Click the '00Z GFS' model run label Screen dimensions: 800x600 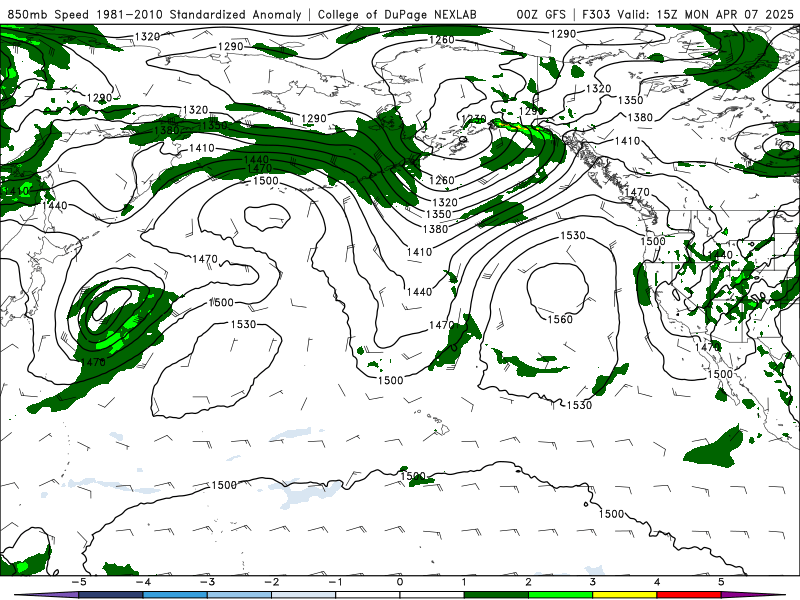[x=541, y=14]
